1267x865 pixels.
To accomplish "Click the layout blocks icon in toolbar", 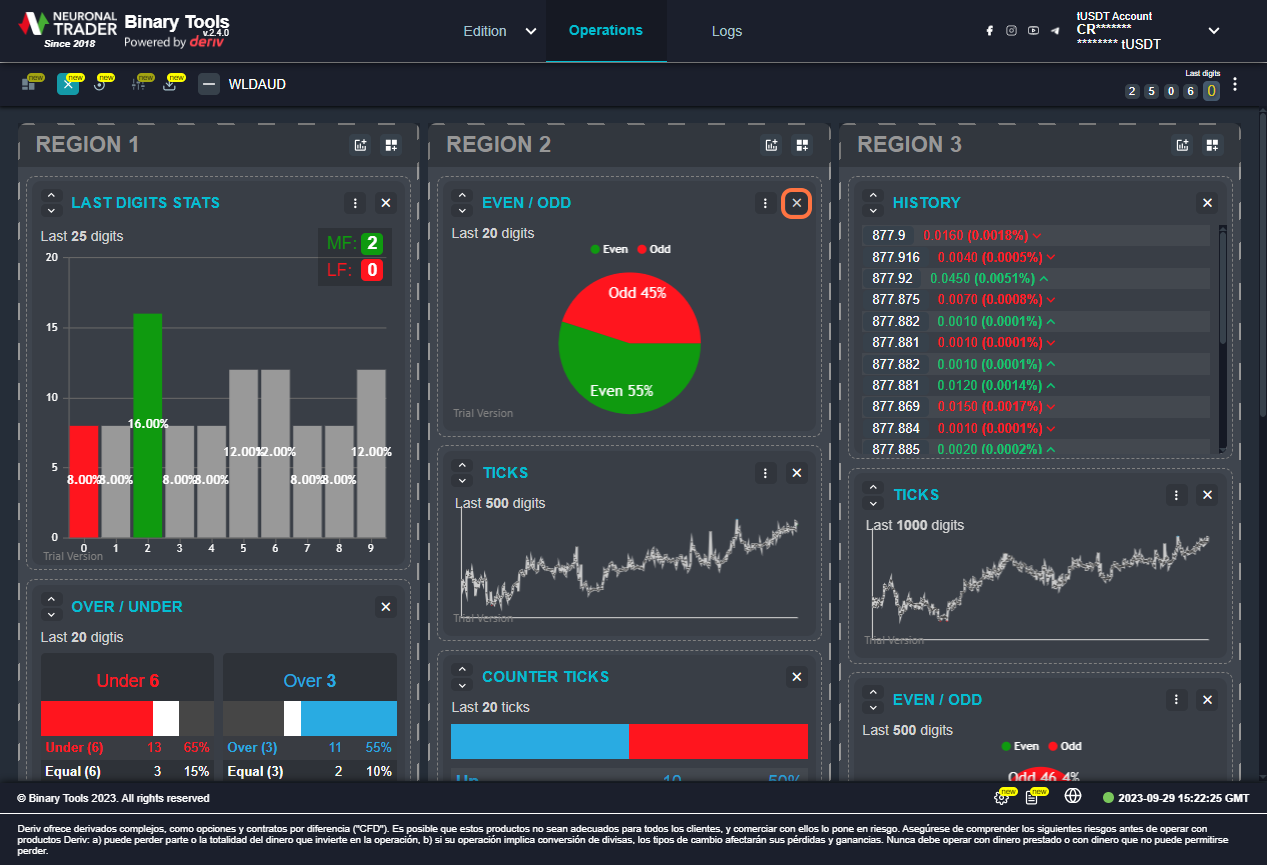I will (x=30, y=85).
